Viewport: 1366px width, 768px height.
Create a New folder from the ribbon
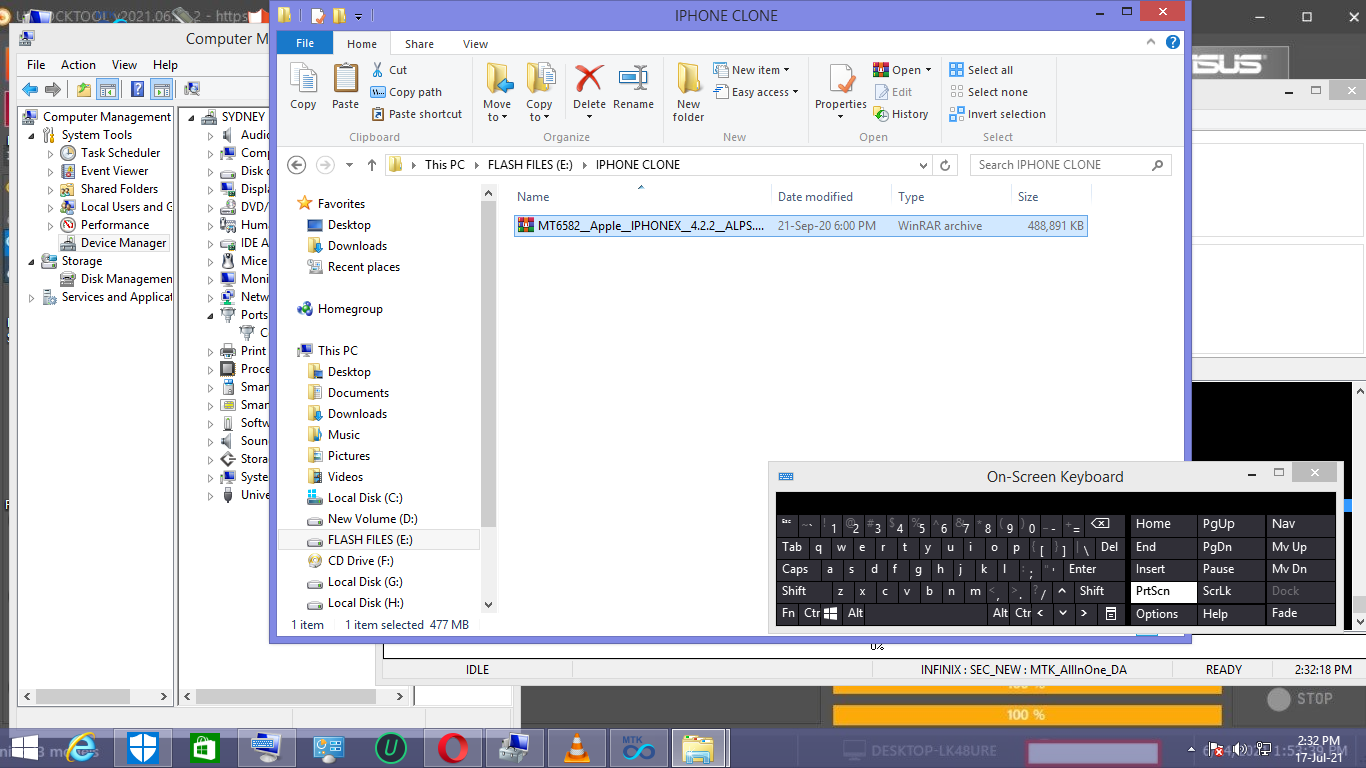pyautogui.click(x=688, y=92)
